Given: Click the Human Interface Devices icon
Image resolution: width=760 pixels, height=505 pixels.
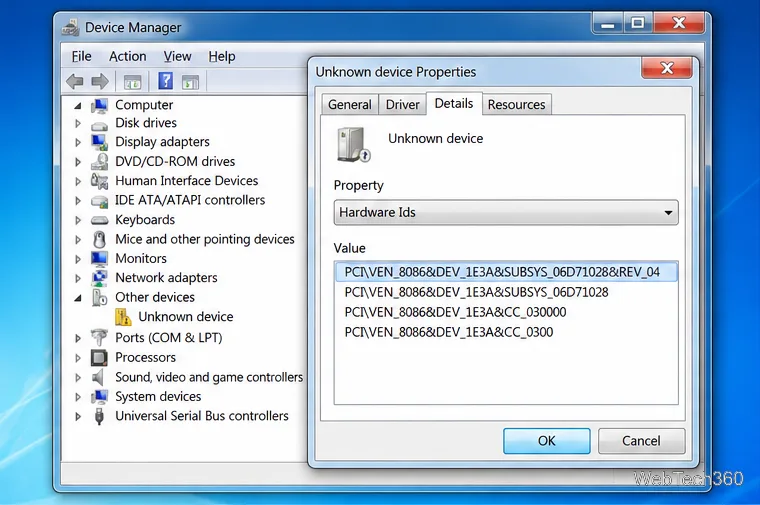Looking at the screenshot, I should (x=100, y=181).
